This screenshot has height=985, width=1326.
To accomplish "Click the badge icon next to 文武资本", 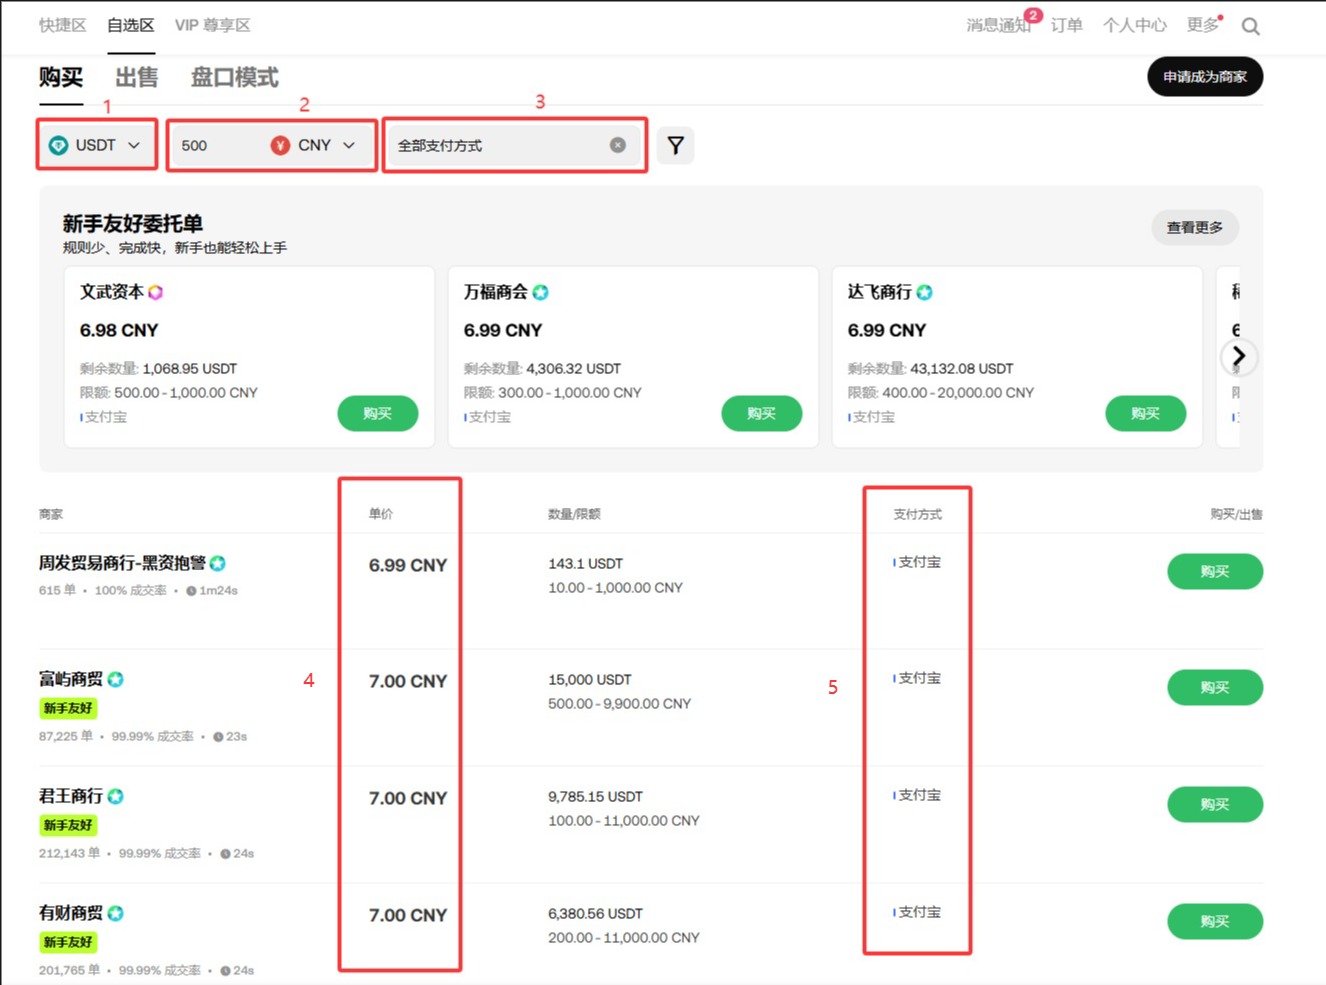I will (x=155, y=292).
